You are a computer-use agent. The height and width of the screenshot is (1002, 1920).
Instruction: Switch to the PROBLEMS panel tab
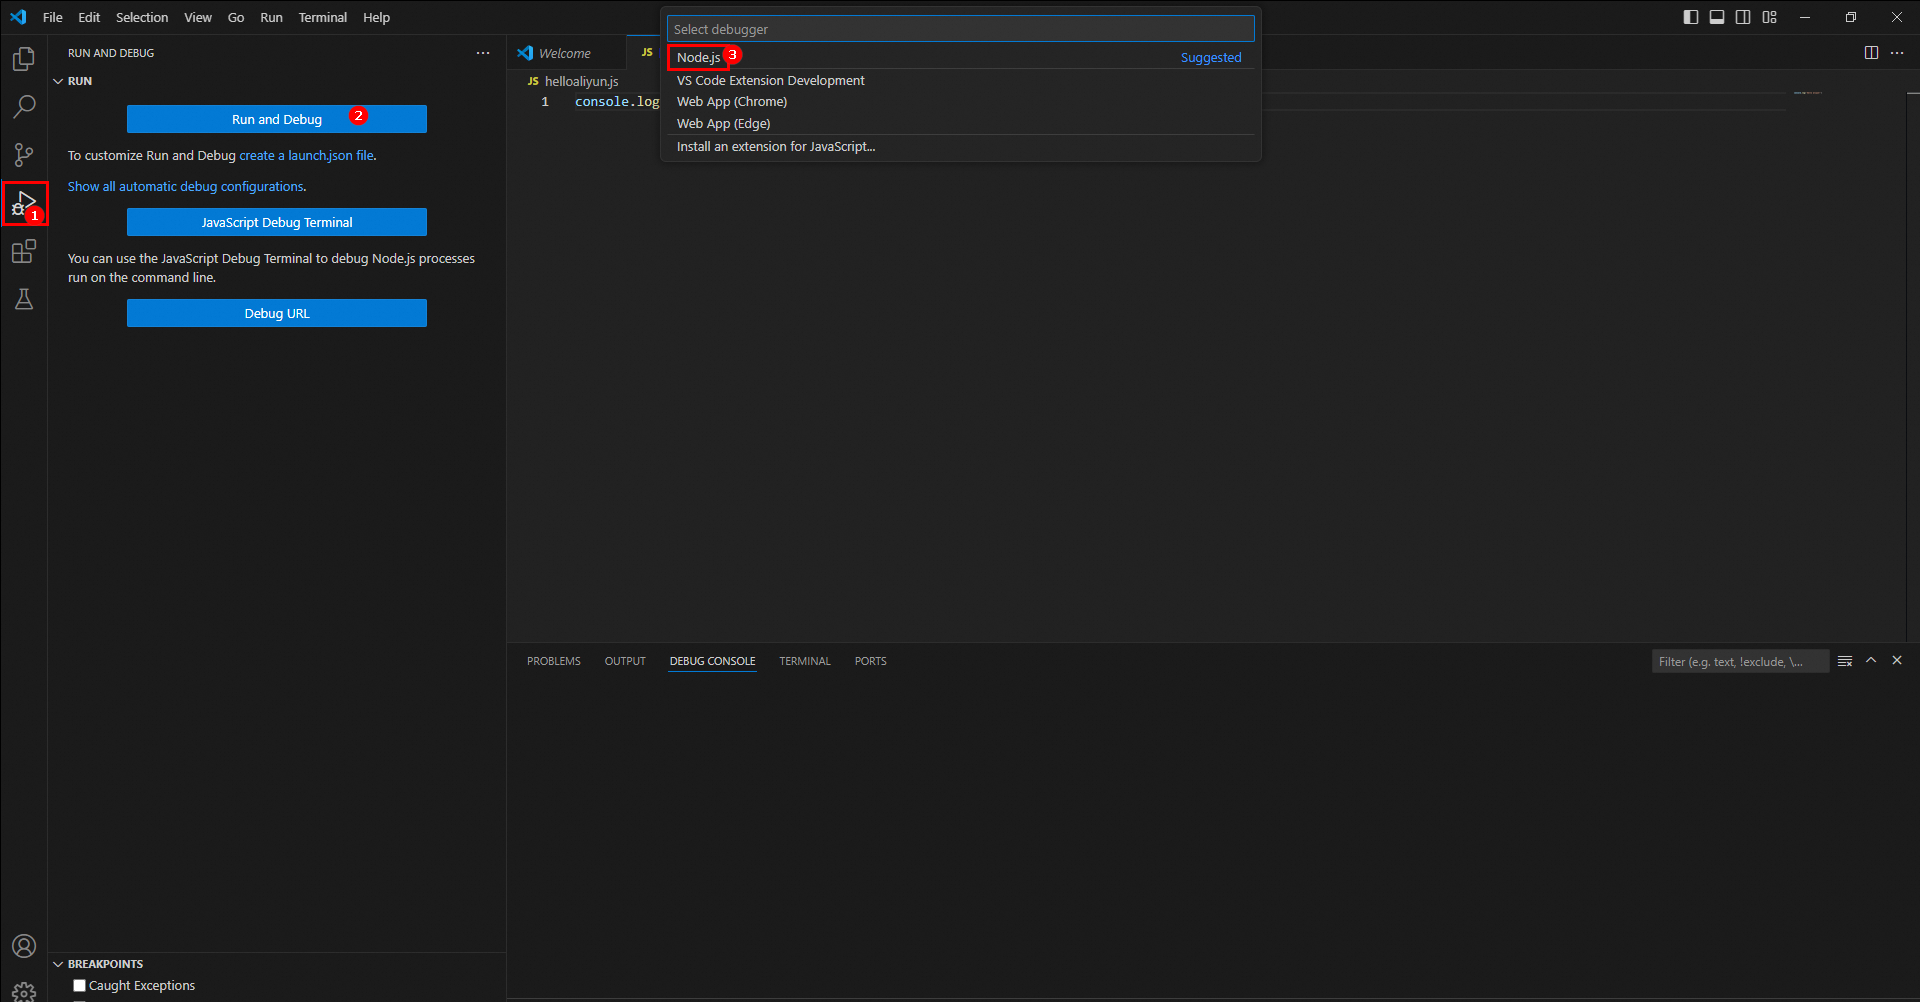click(554, 661)
